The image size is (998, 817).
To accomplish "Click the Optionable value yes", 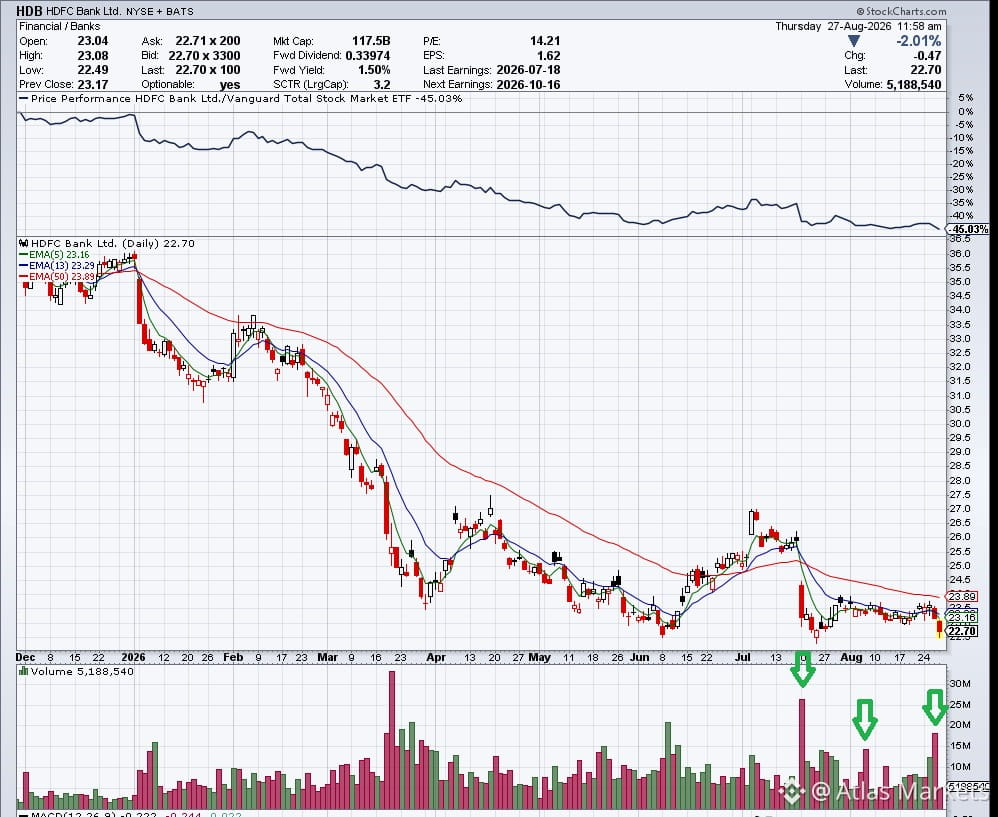I will 230,85.
